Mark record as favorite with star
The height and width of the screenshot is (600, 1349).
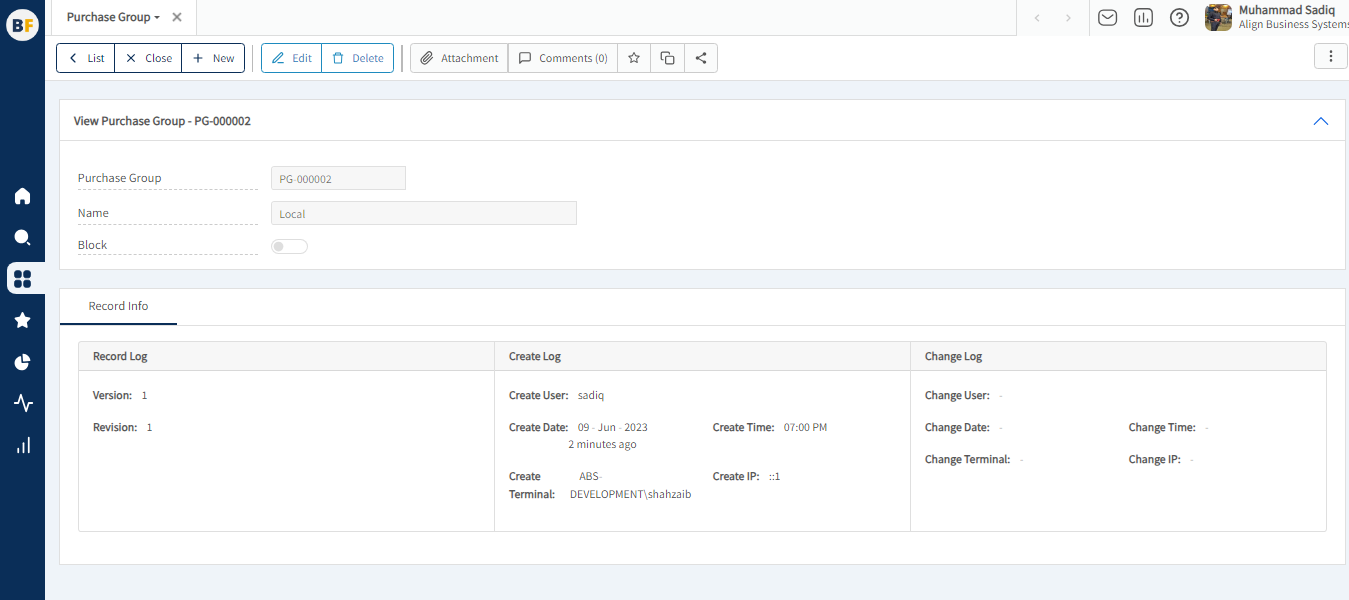pos(634,58)
